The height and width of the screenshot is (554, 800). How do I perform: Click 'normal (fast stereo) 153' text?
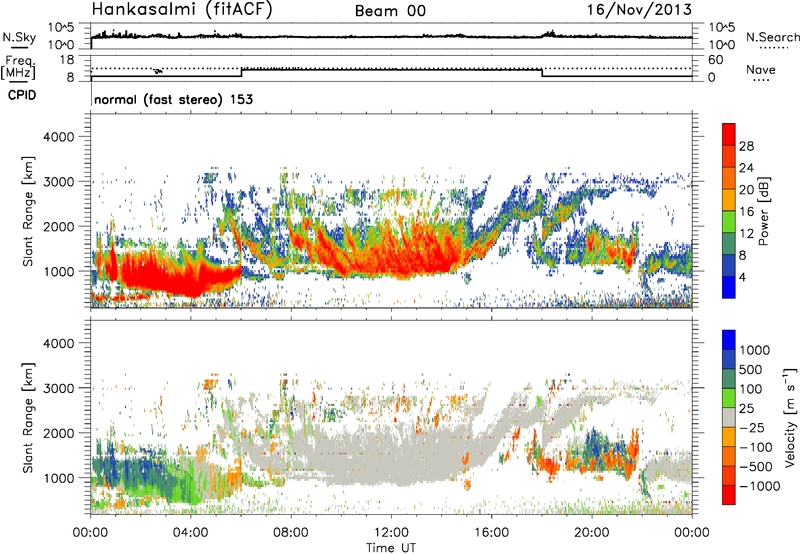pyautogui.click(x=173, y=99)
